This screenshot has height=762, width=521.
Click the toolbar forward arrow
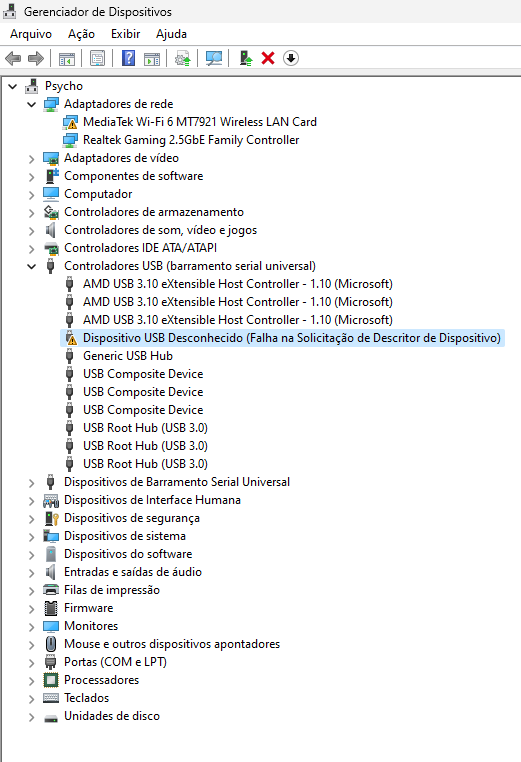[x=36, y=58]
